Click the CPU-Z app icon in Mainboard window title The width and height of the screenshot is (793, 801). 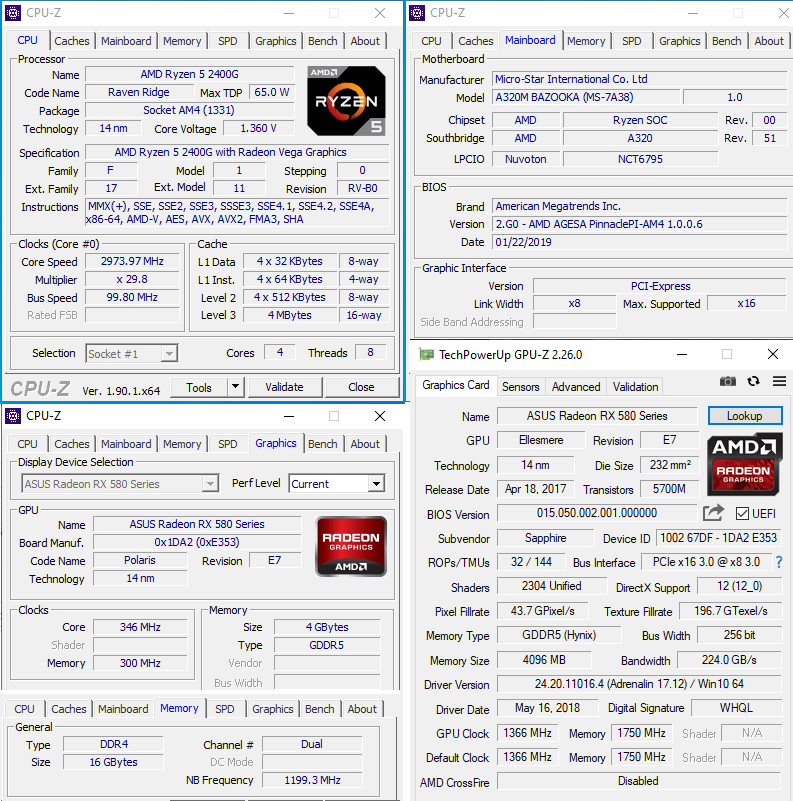pos(417,13)
